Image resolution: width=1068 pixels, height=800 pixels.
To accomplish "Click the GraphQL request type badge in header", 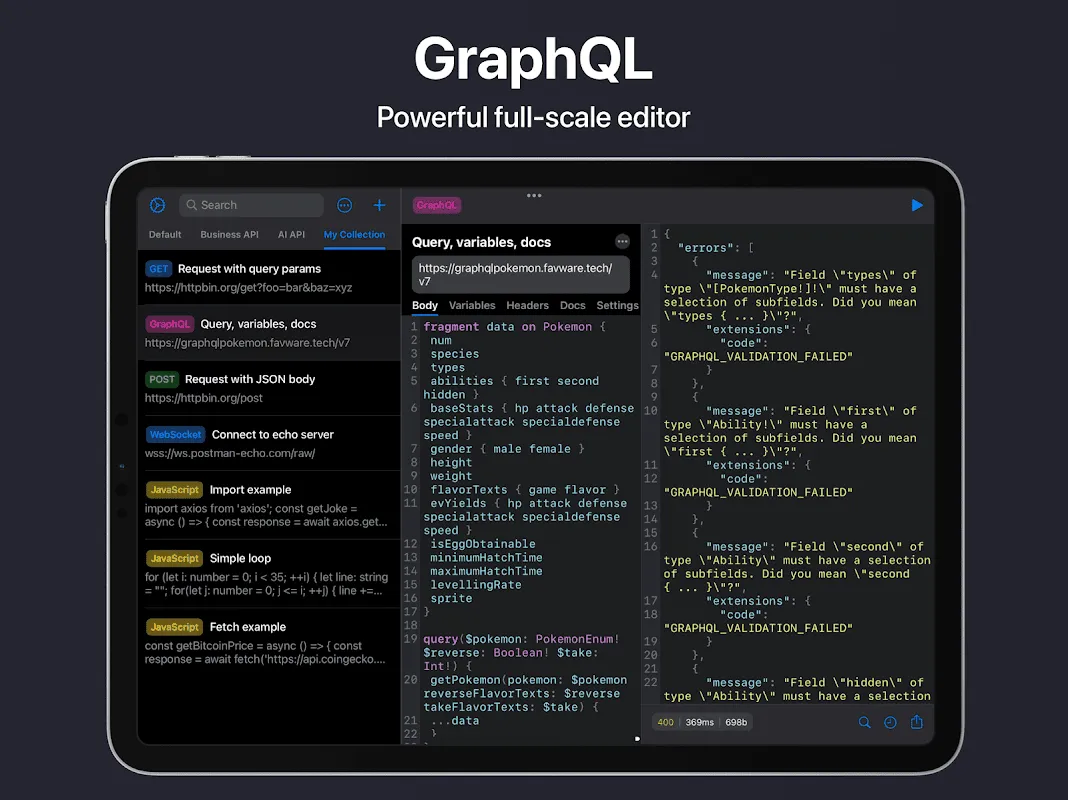I will point(437,205).
